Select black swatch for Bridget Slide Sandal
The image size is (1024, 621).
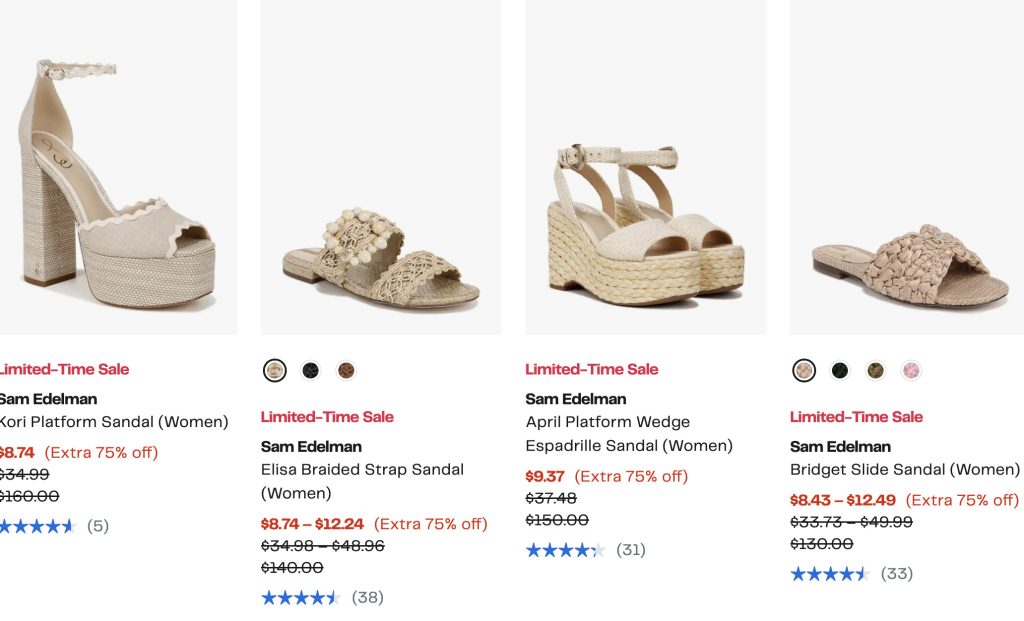click(840, 371)
